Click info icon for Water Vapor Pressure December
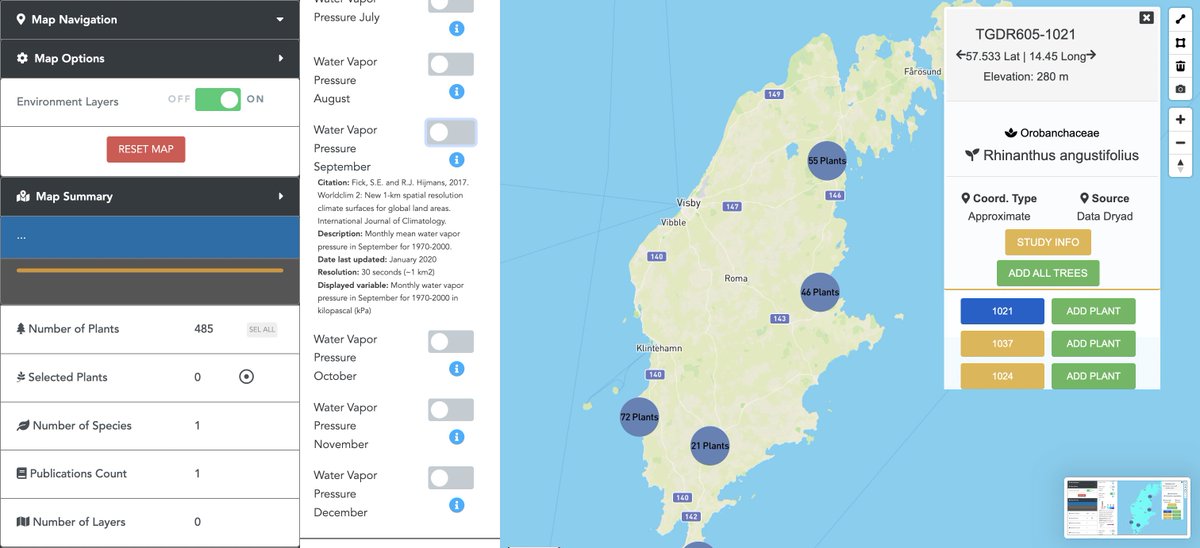This screenshot has height=548, width=1200. tap(457, 505)
